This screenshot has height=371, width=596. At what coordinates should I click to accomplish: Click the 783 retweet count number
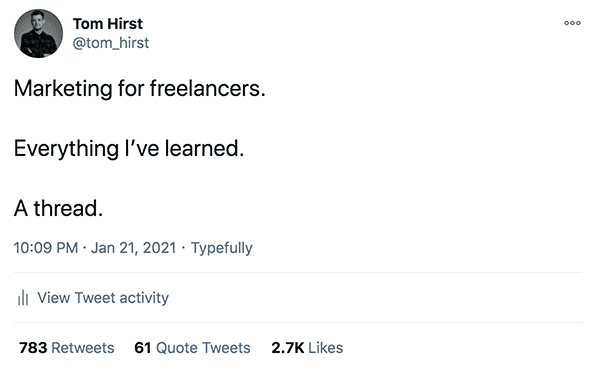click(33, 348)
